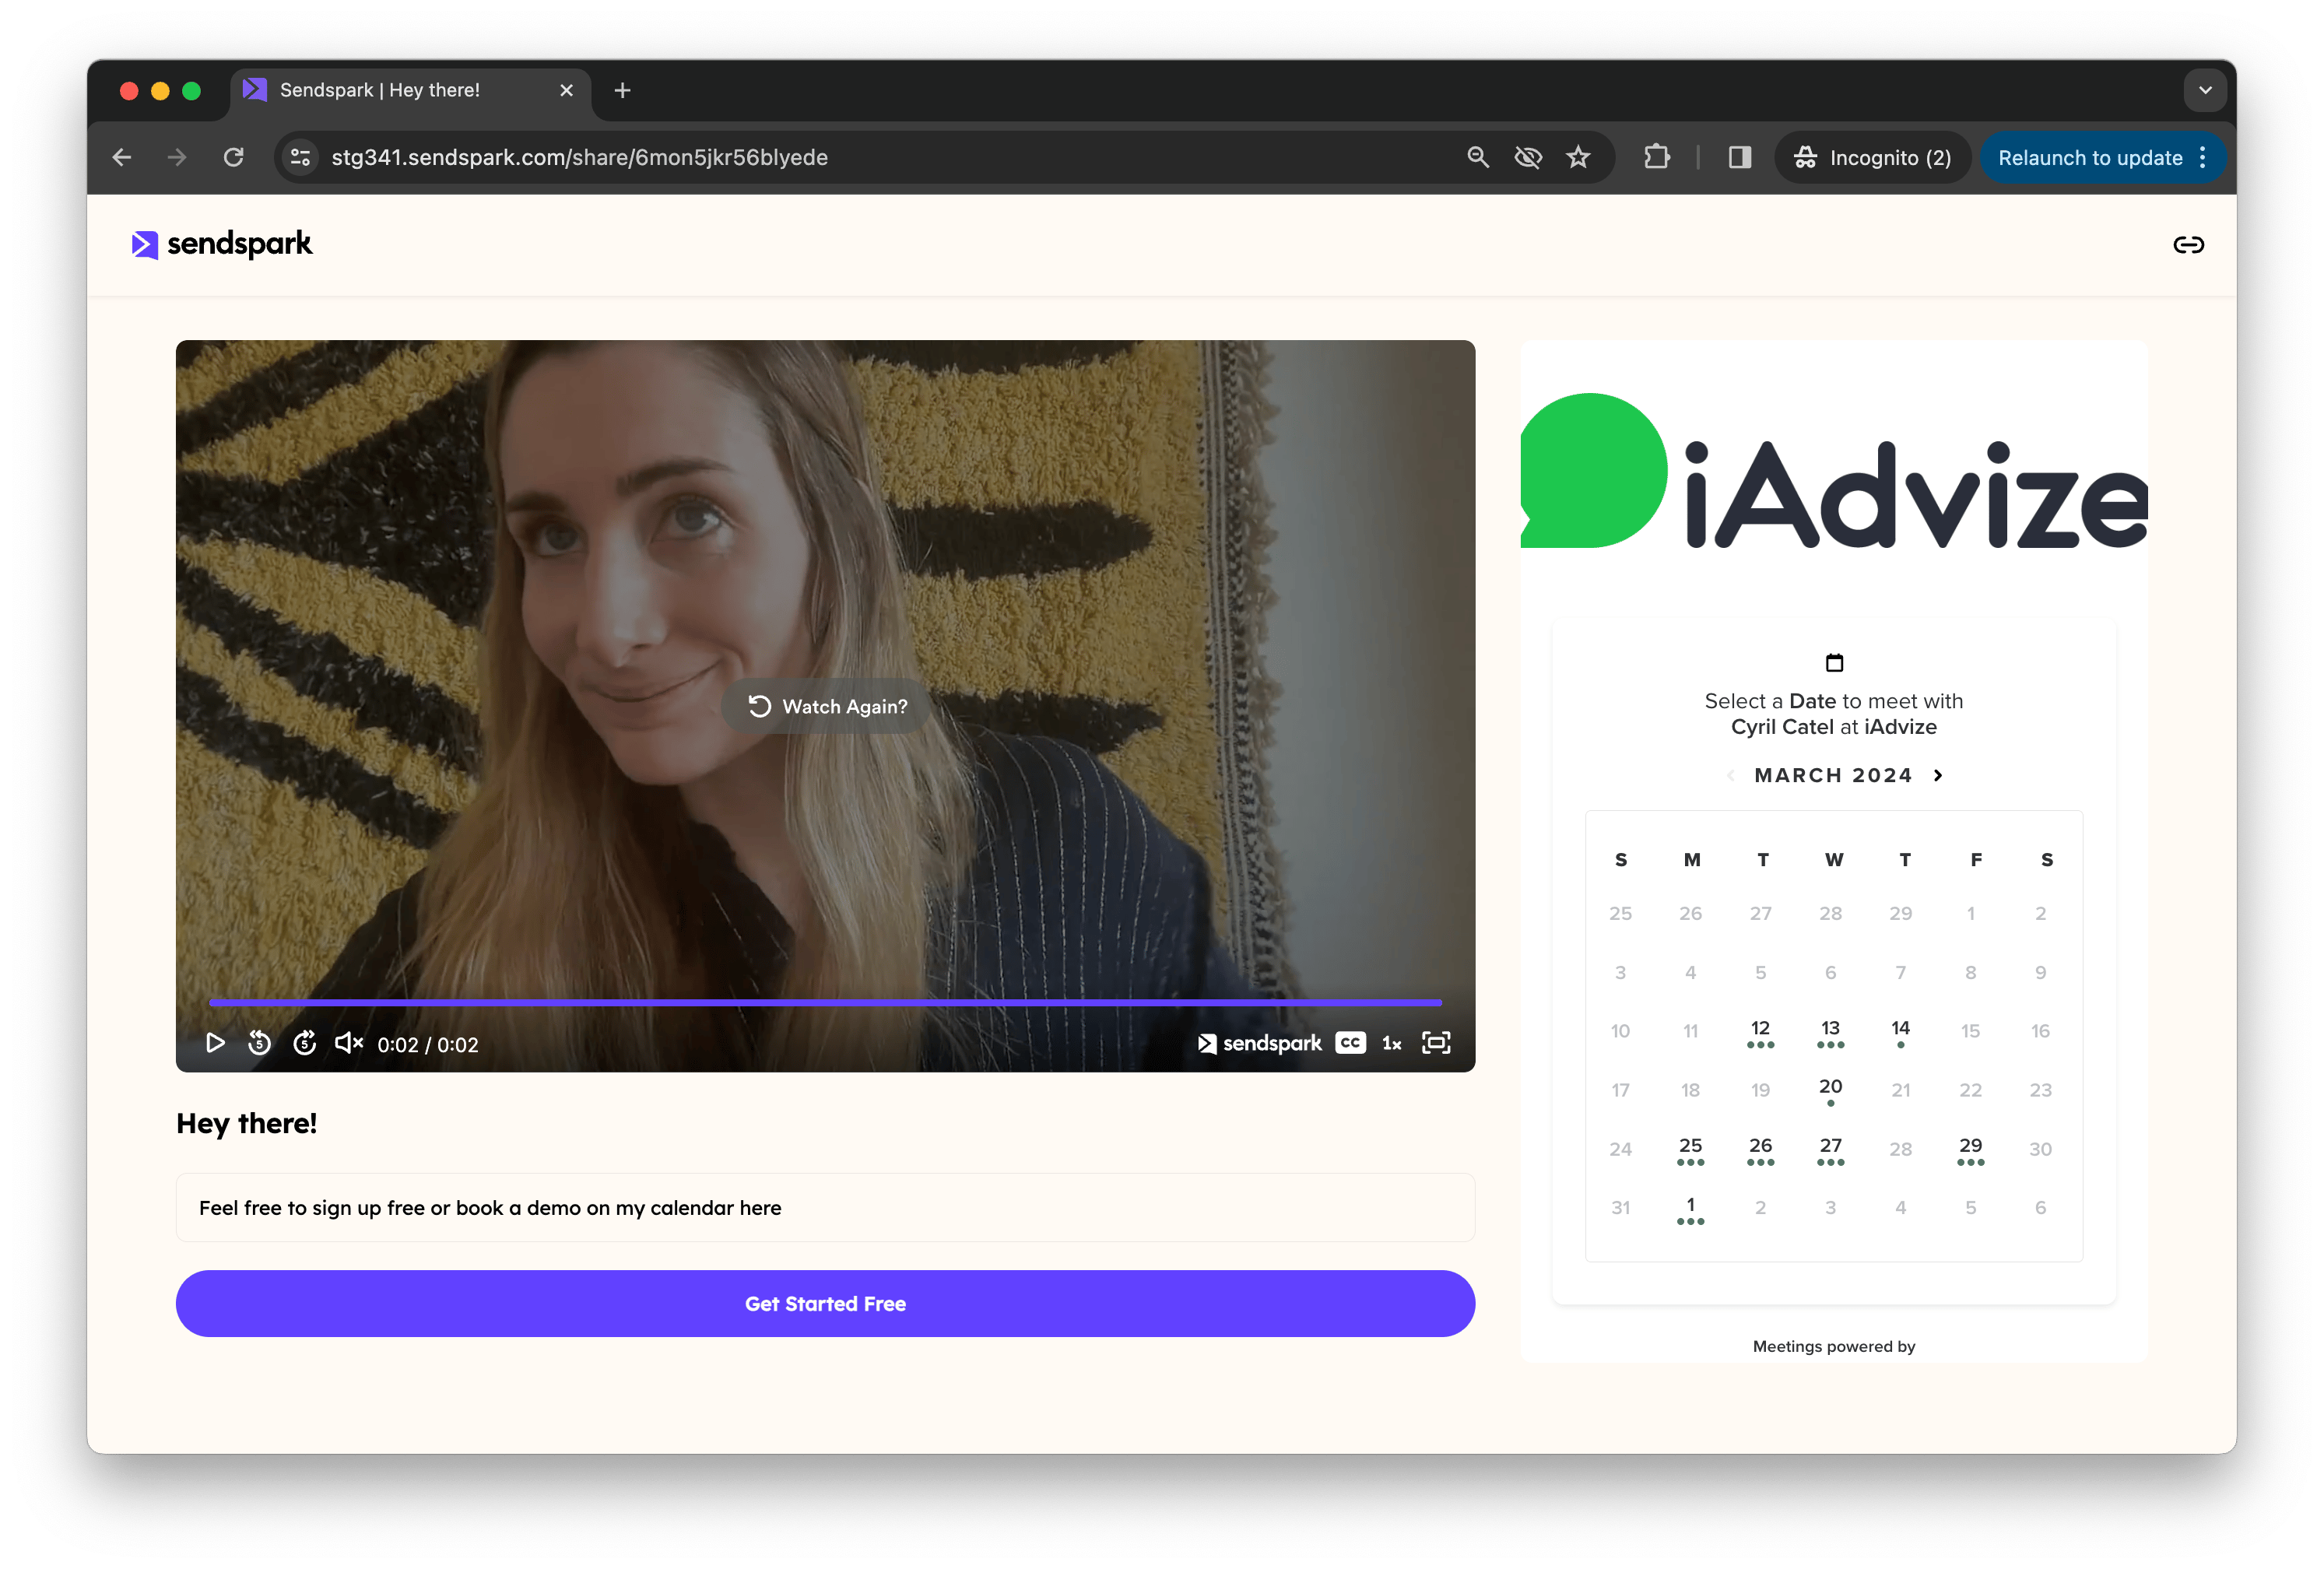Play the video with the play icon
The width and height of the screenshot is (2324, 1569).
pyautogui.click(x=215, y=1043)
